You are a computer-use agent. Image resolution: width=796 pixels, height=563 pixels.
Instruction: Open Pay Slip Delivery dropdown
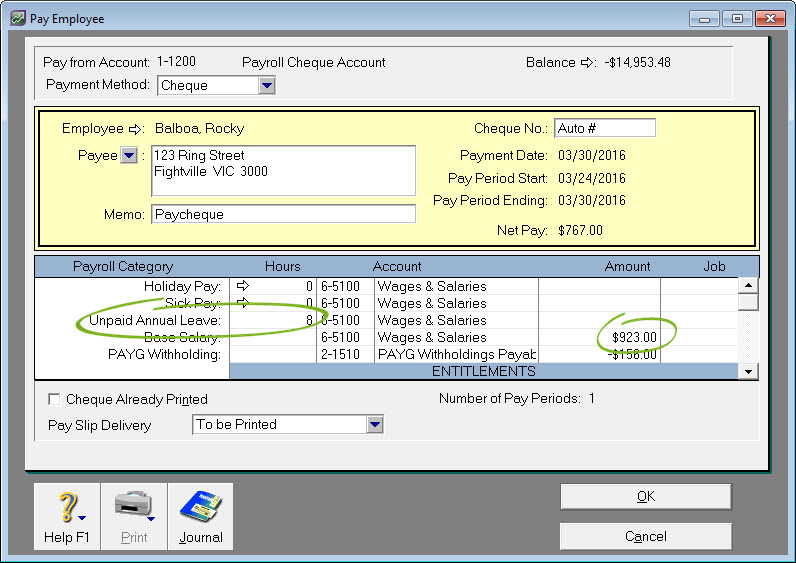(x=375, y=424)
